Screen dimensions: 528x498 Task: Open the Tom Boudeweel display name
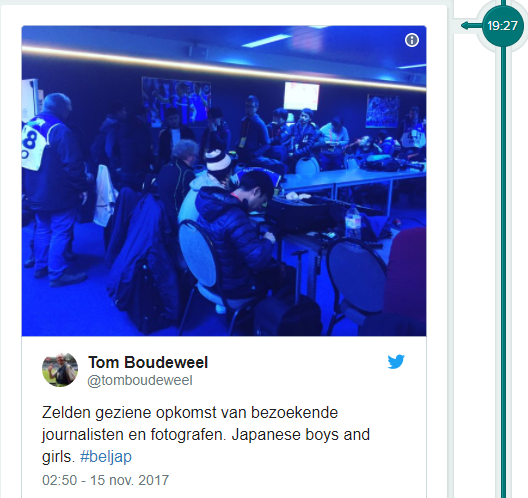coord(148,362)
